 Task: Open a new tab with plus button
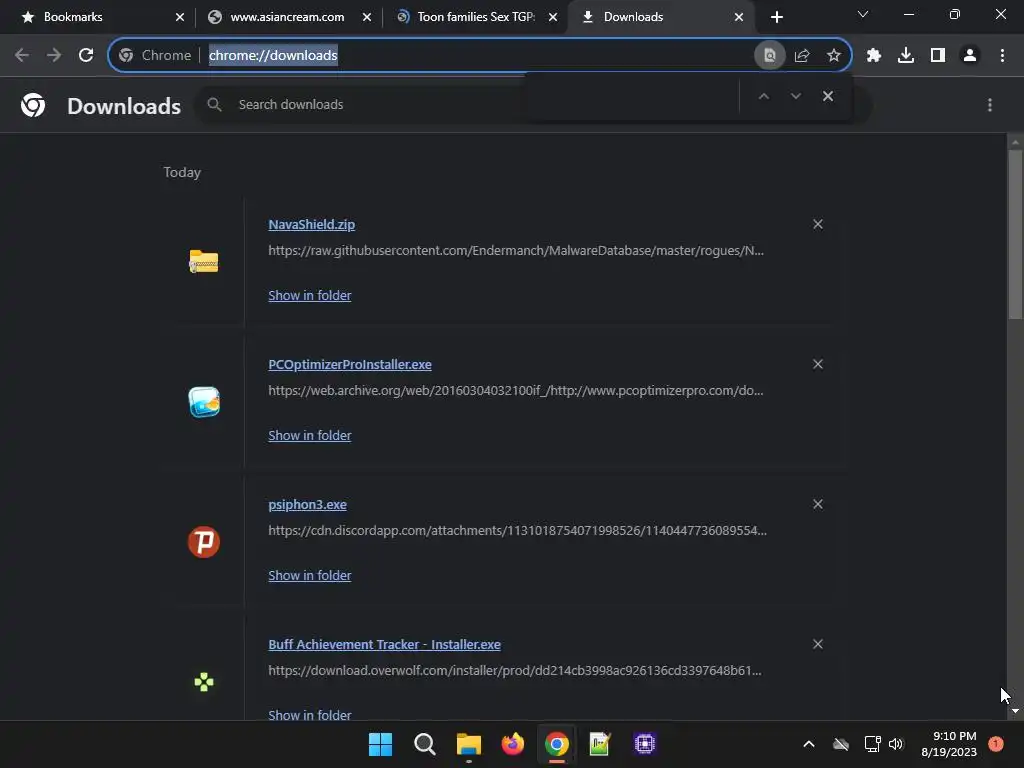coord(776,17)
